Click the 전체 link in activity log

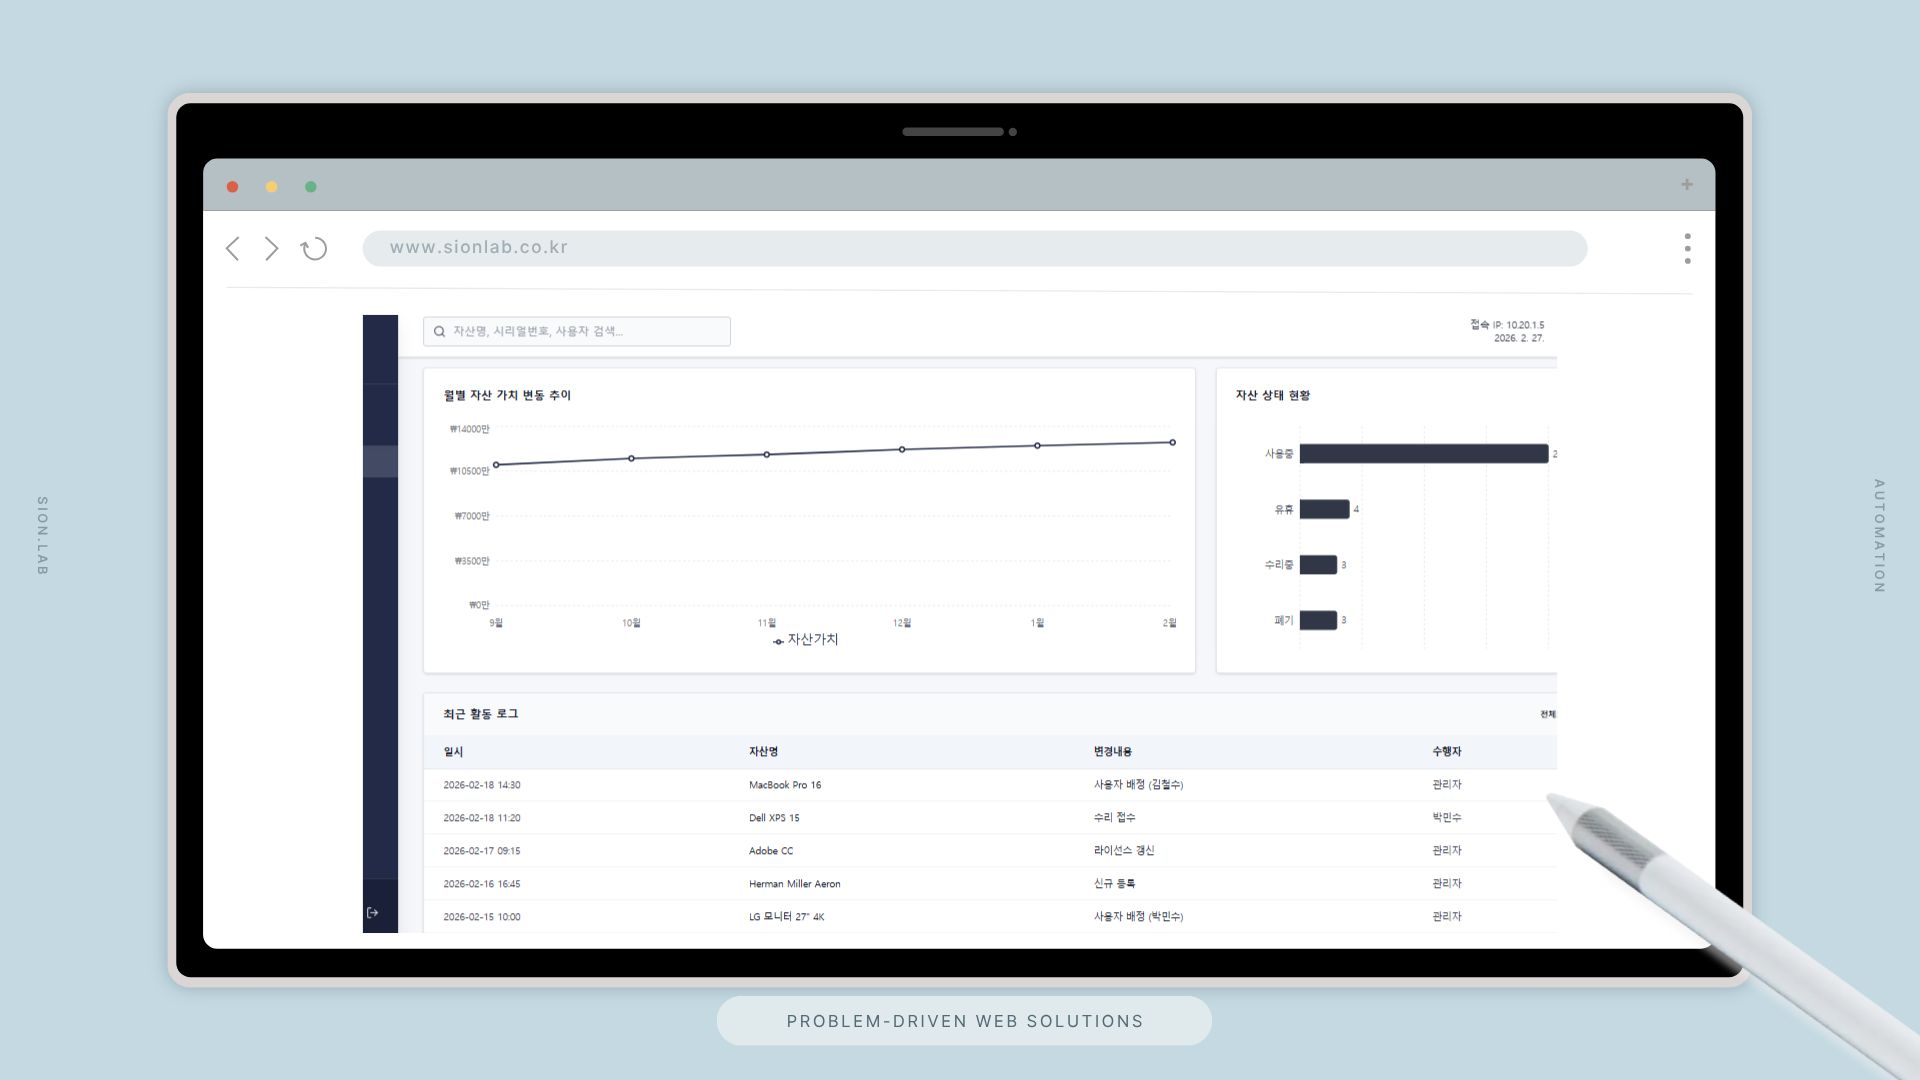pos(1548,714)
